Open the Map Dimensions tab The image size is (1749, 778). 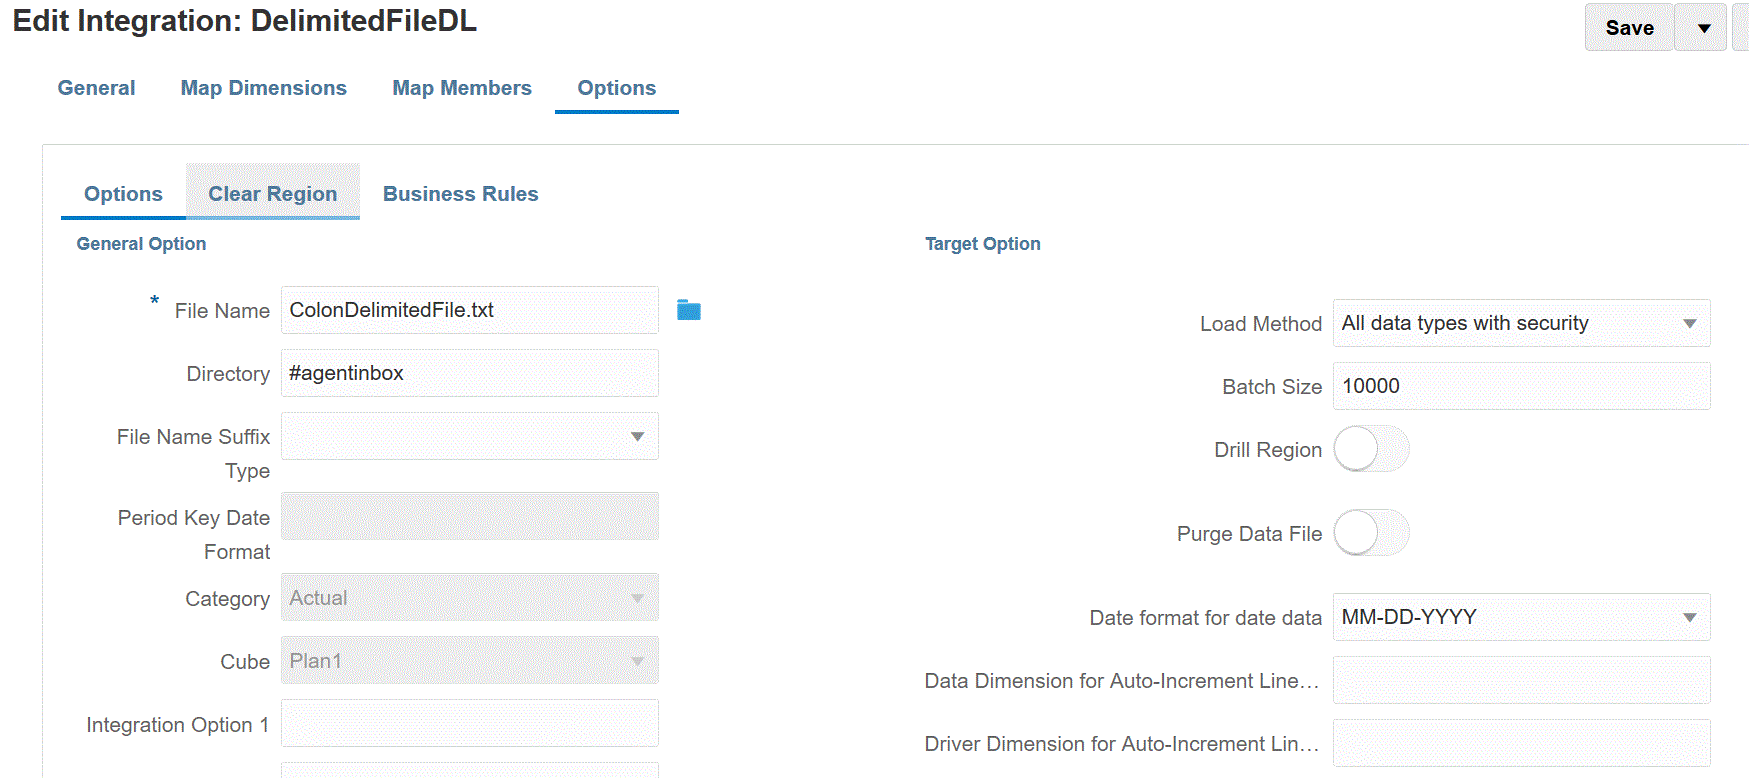[x=263, y=88]
